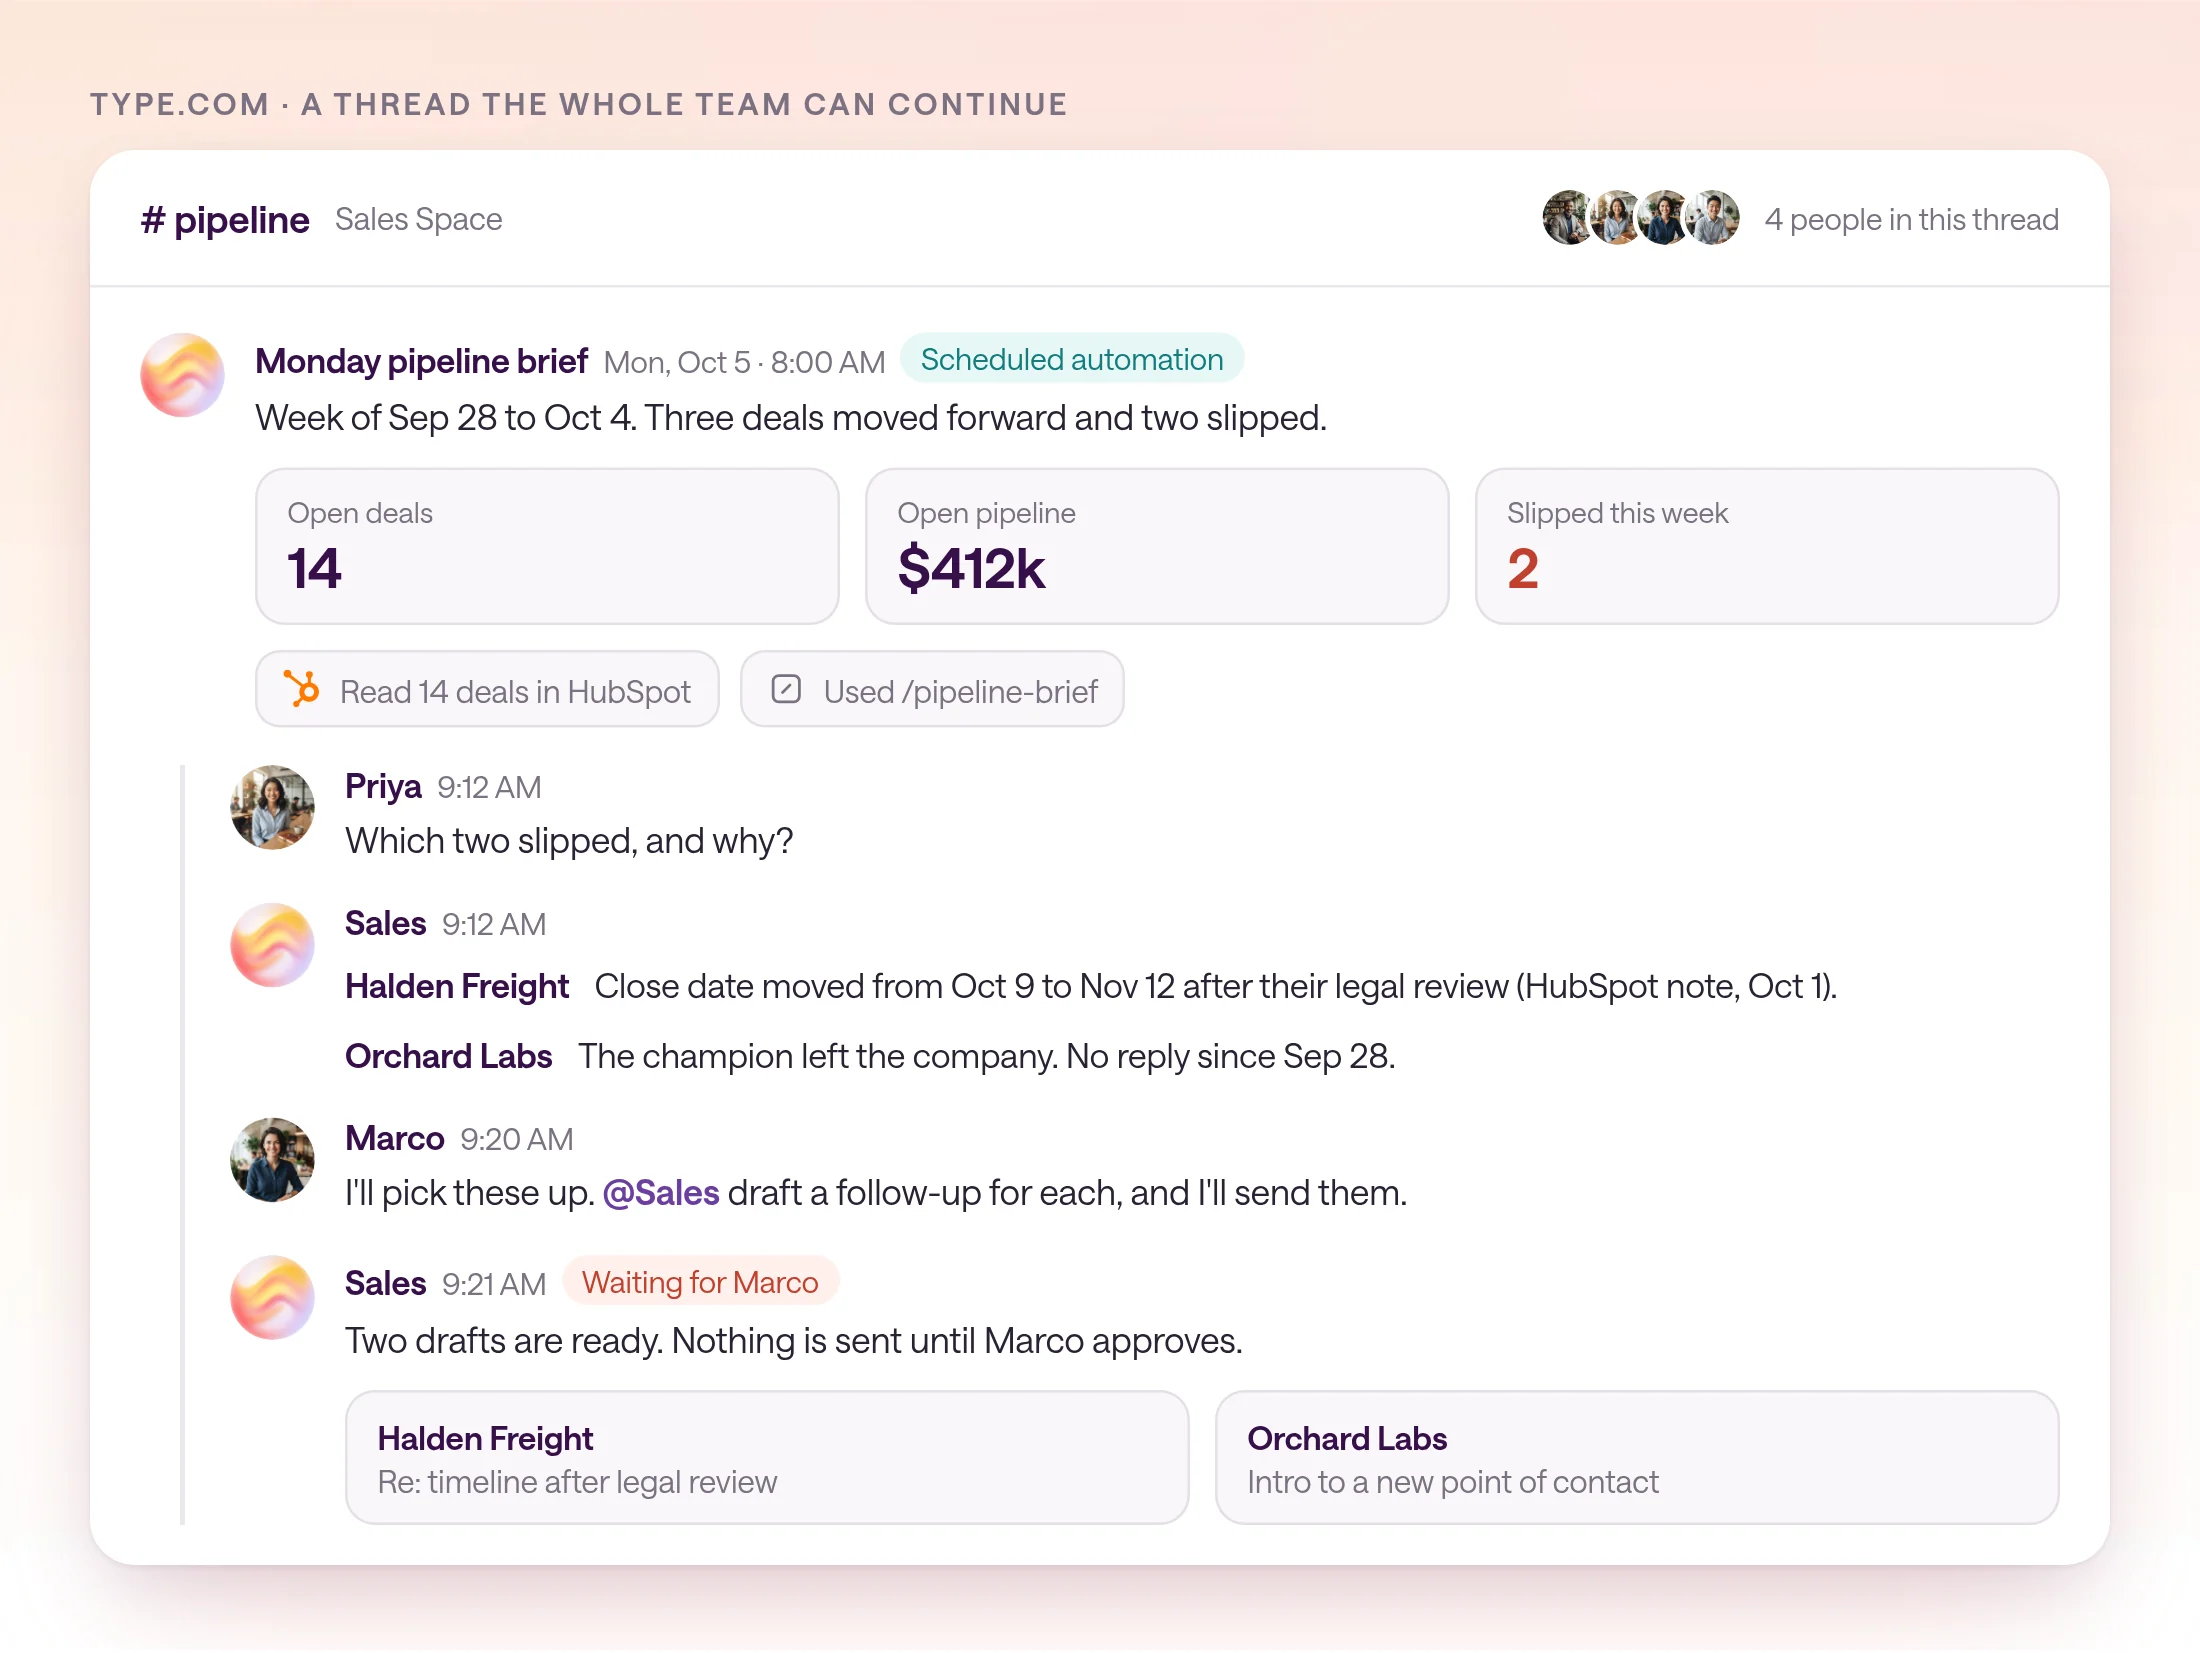This screenshot has width=2200, height=1653.
Task: Click 'Two drafts are ready' message text
Action: pos(794,1341)
